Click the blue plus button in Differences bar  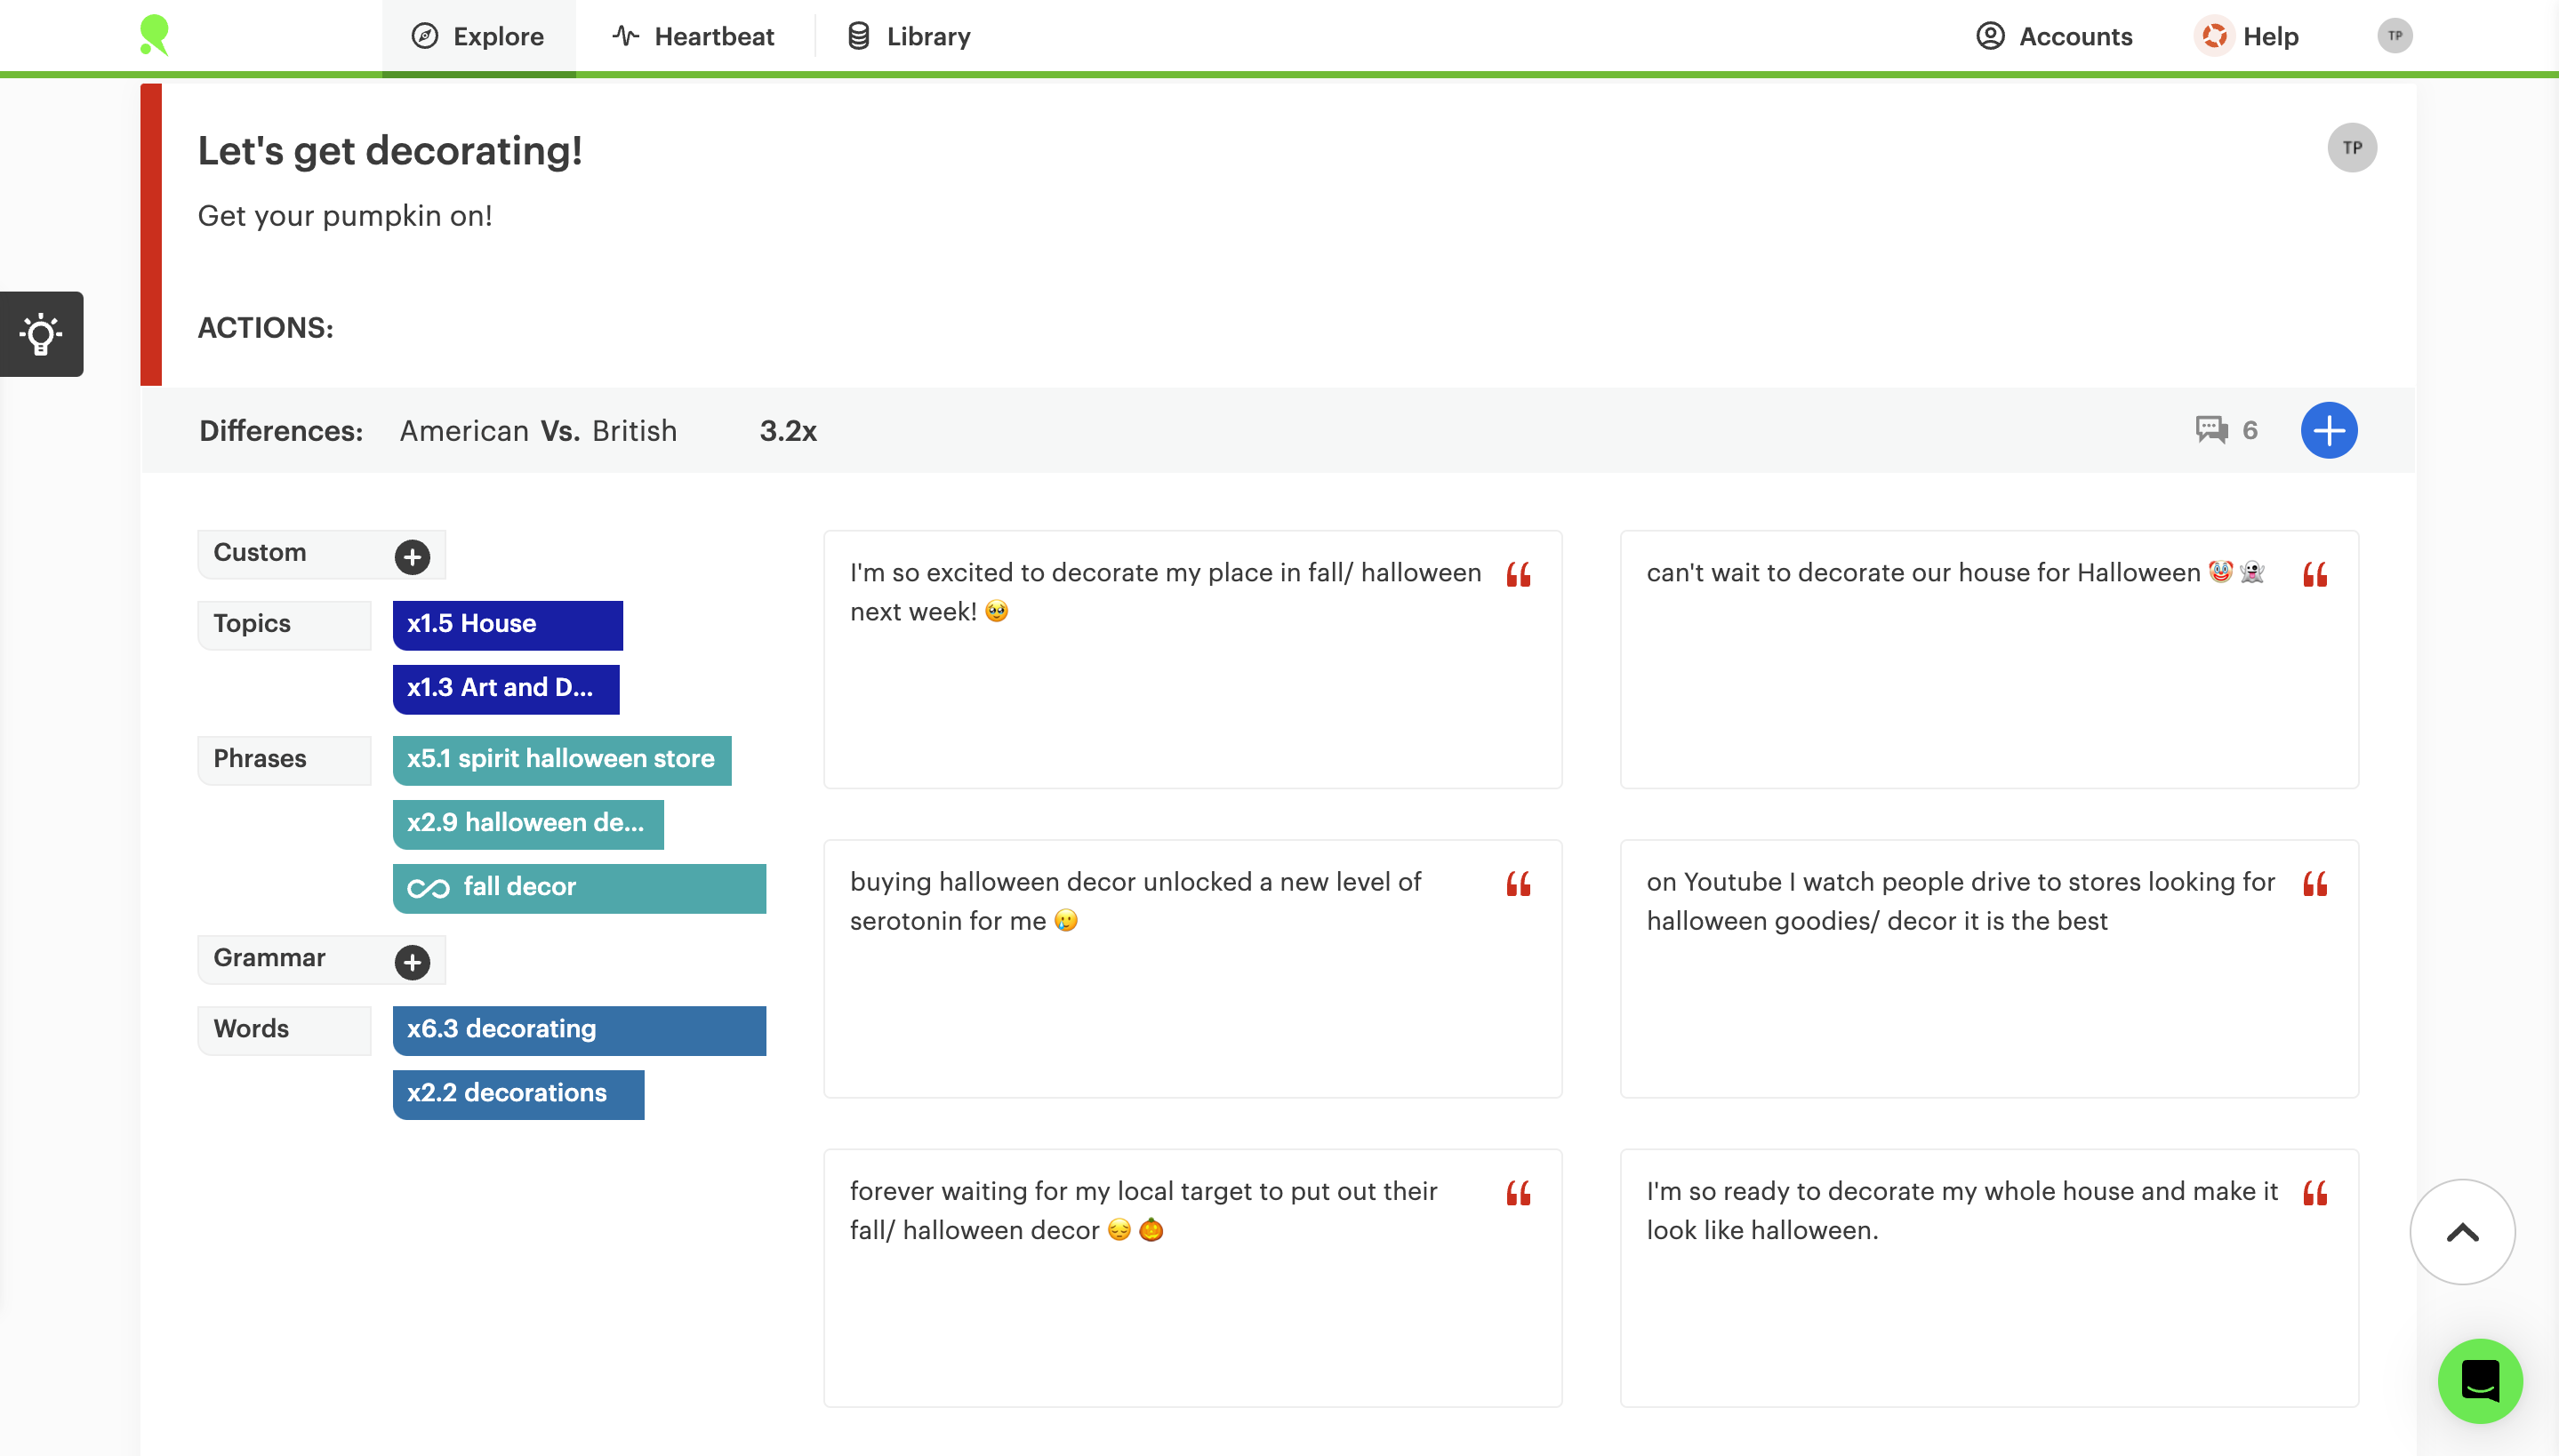2328,431
